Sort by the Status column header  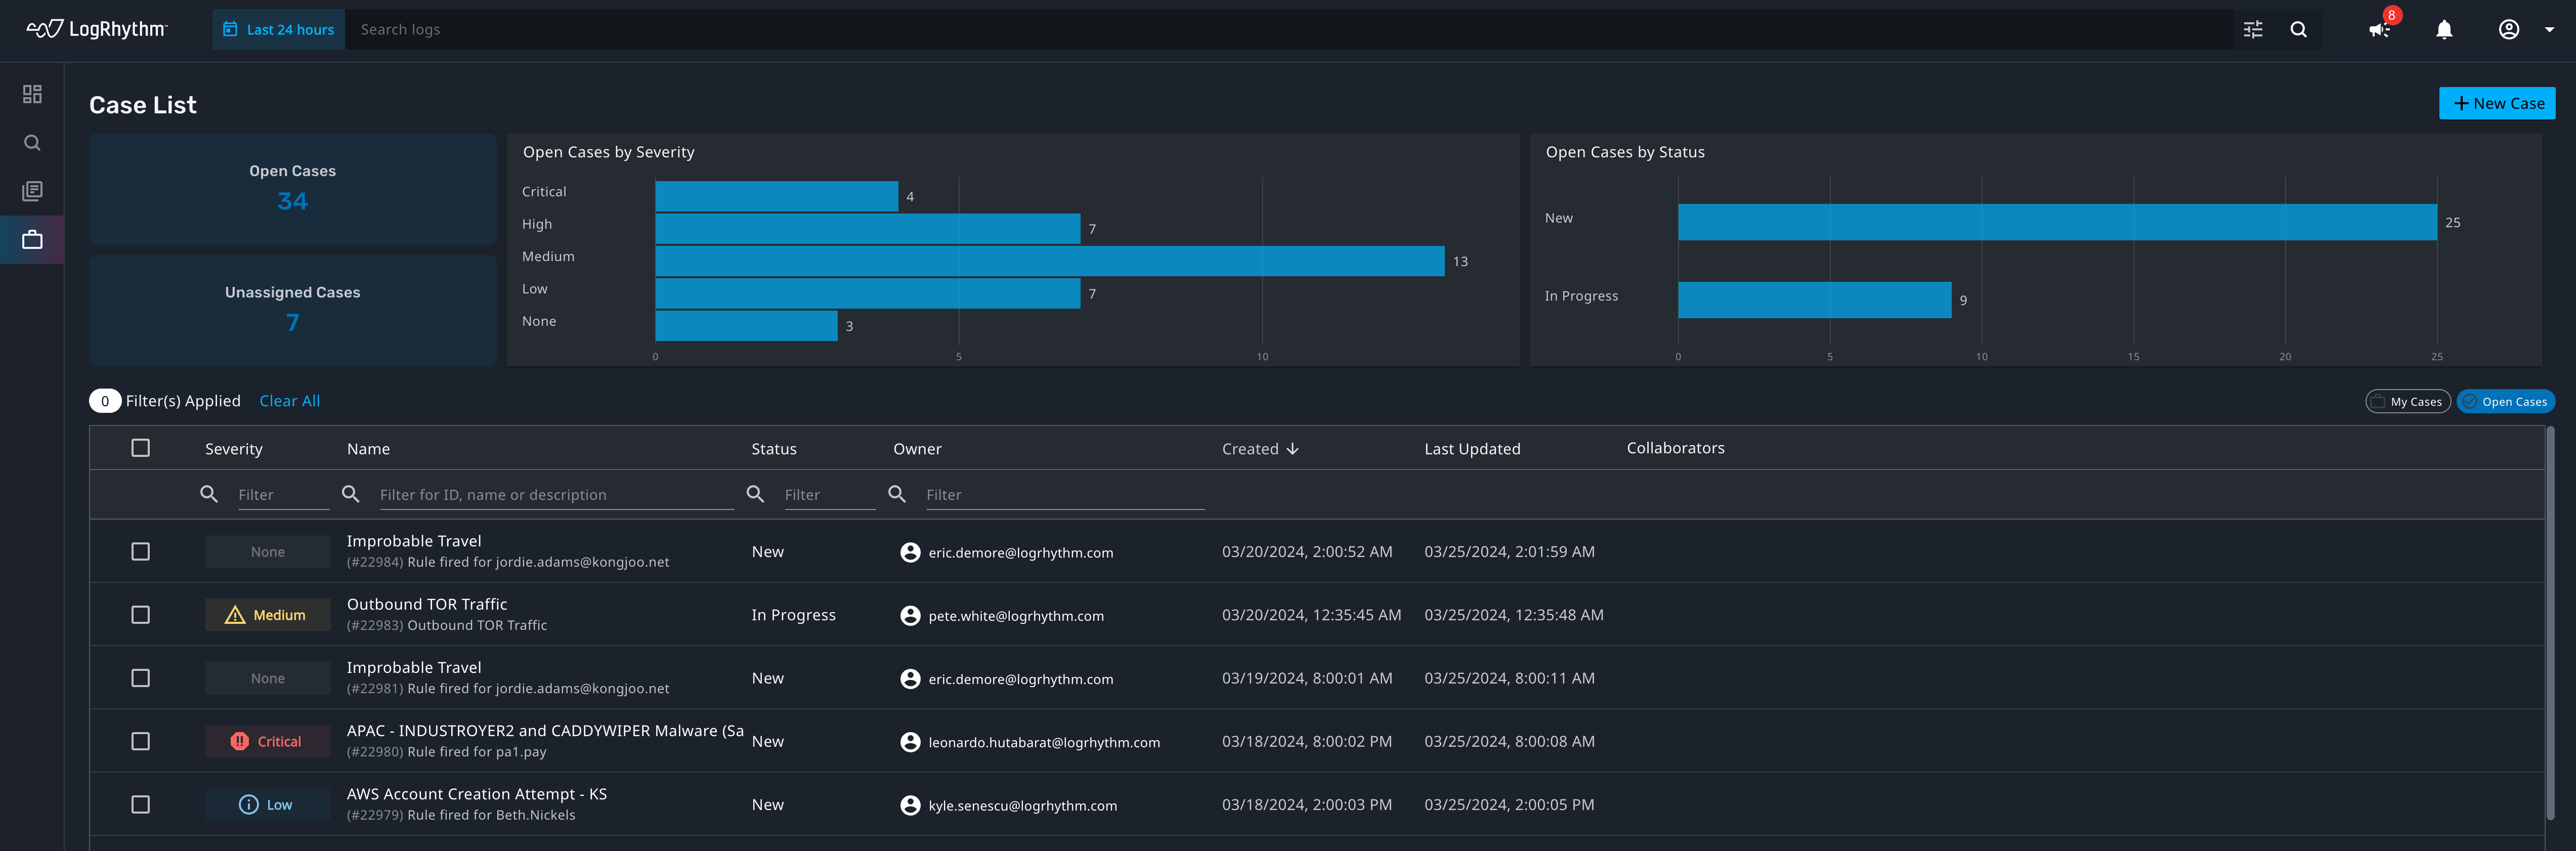point(774,449)
